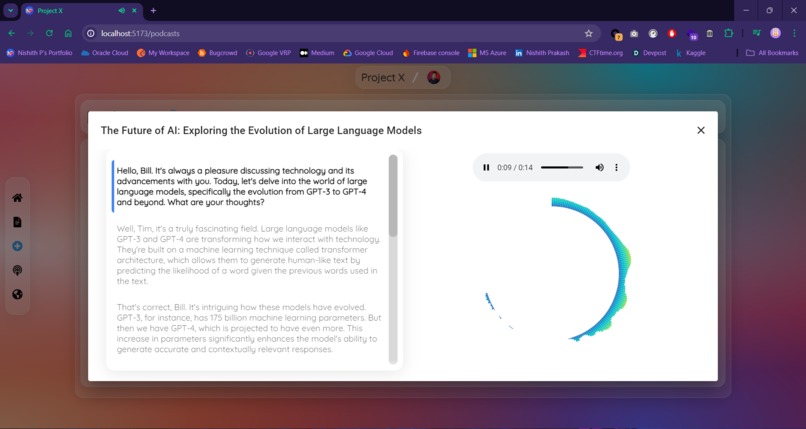The width and height of the screenshot is (806, 429).
Task: Select the 'That's correct, Bill' transcript paragraph
Action: (249, 328)
